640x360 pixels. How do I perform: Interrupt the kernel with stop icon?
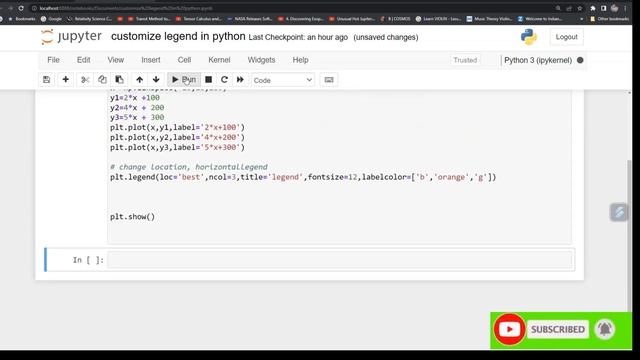point(209,80)
